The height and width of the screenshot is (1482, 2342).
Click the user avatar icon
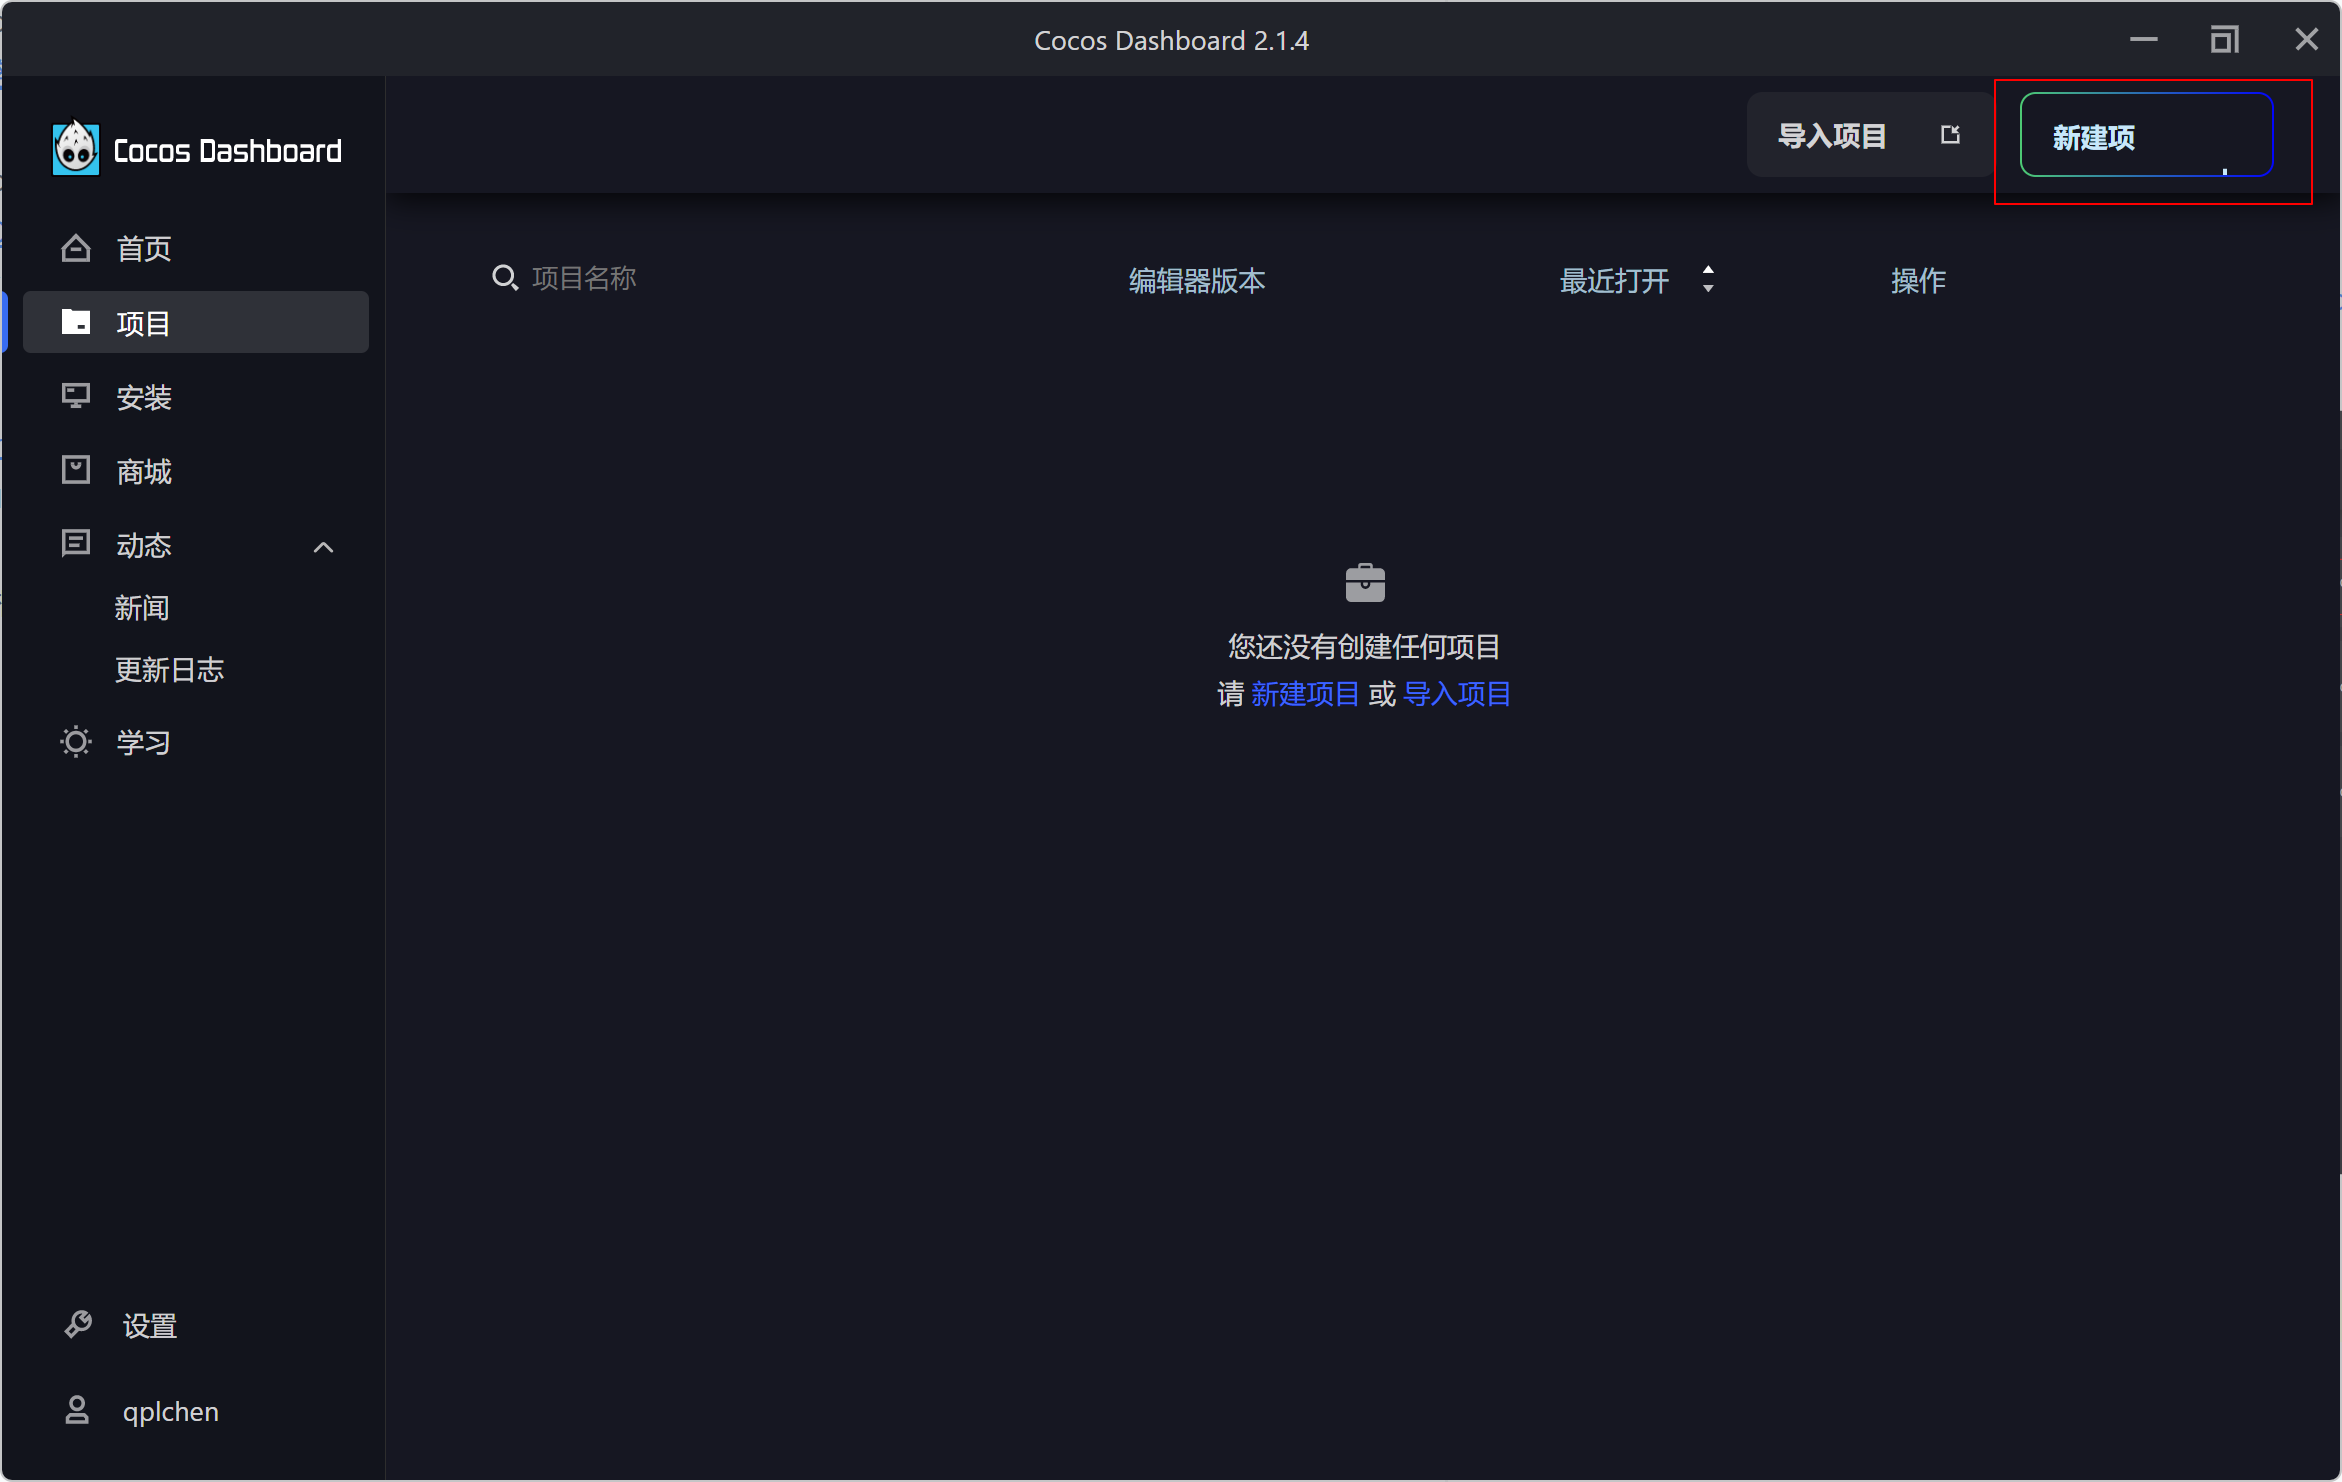point(77,1410)
